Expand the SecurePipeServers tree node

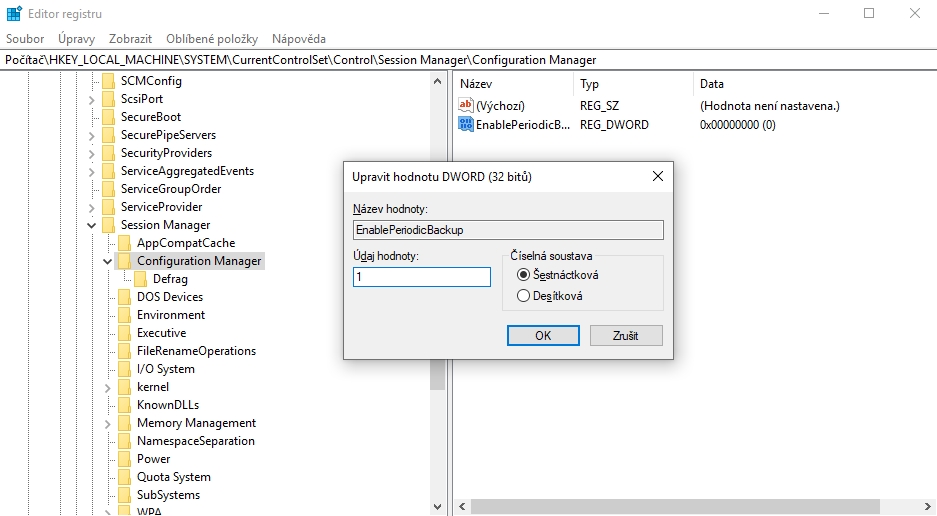click(x=91, y=136)
